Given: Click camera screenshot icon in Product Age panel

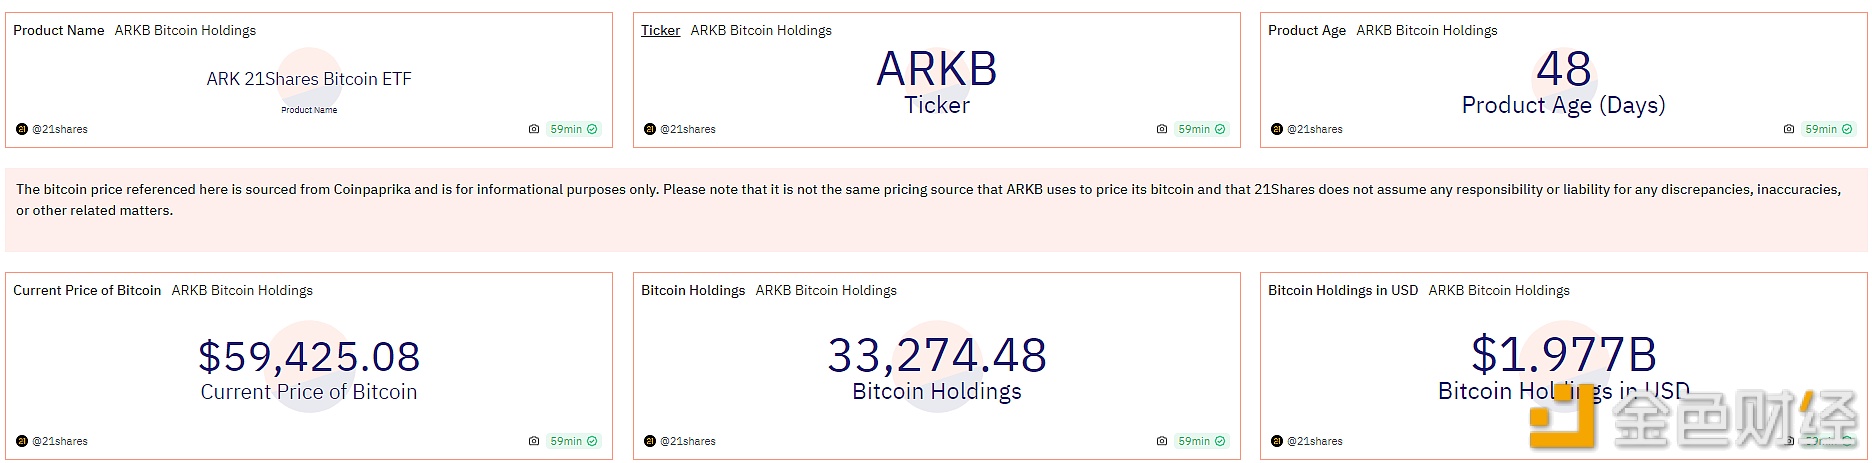Looking at the screenshot, I should (x=1789, y=129).
